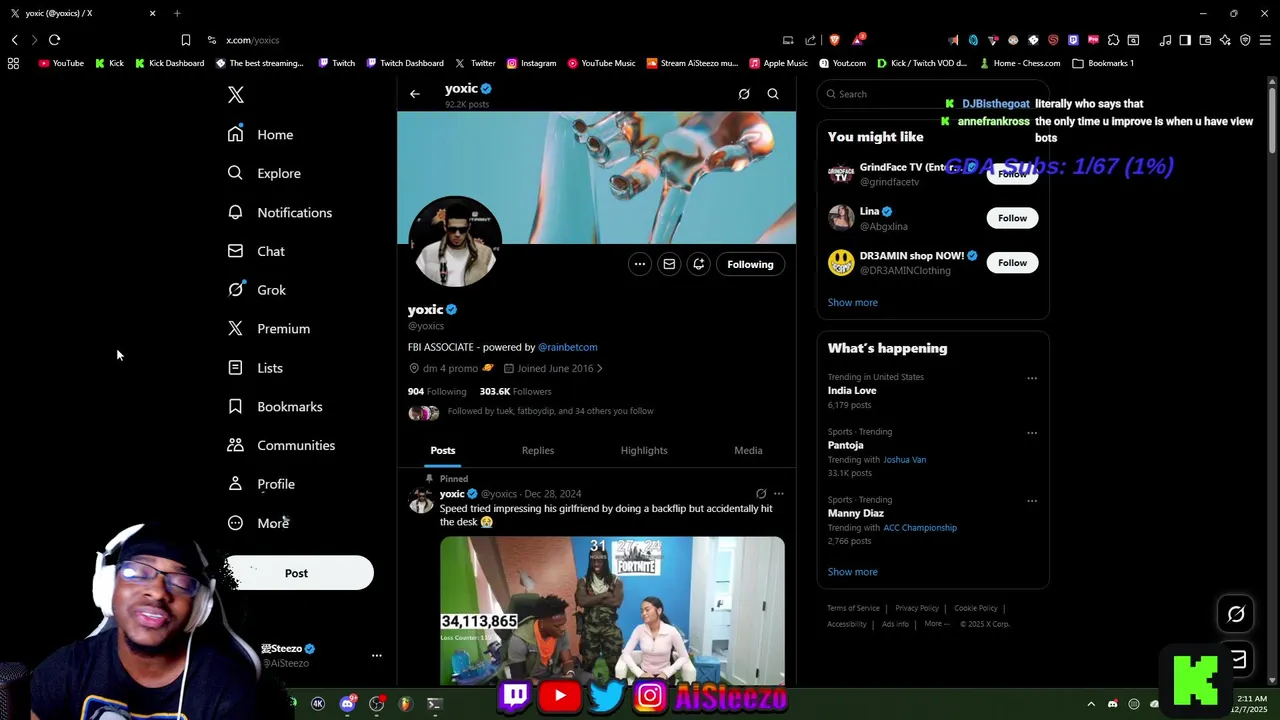Image resolution: width=1280 pixels, height=720 pixels.
Task: View followers you follow list
Action: 550,411
